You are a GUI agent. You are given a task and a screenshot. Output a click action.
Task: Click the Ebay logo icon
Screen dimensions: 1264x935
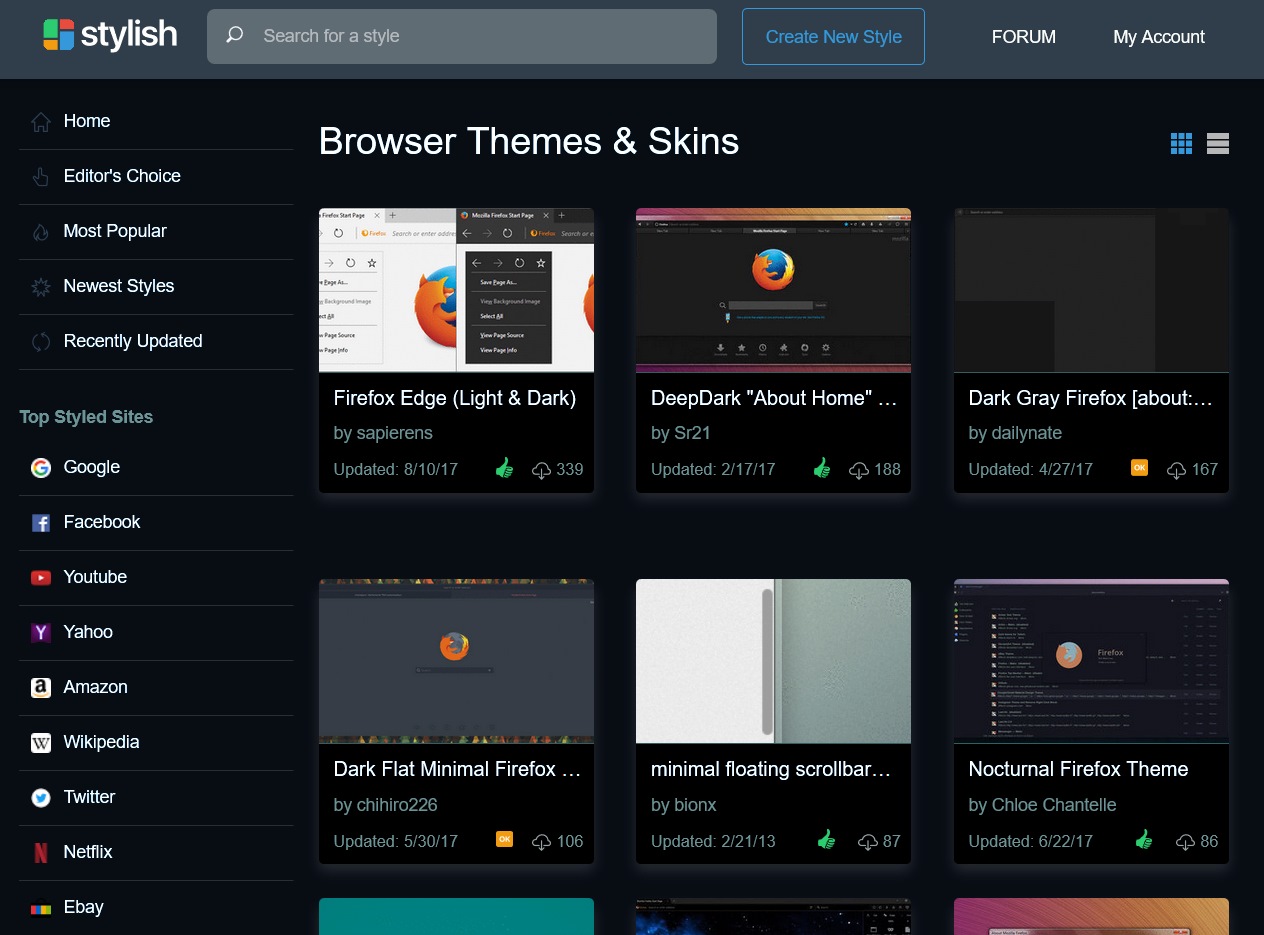pyautogui.click(x=41, y=908)
